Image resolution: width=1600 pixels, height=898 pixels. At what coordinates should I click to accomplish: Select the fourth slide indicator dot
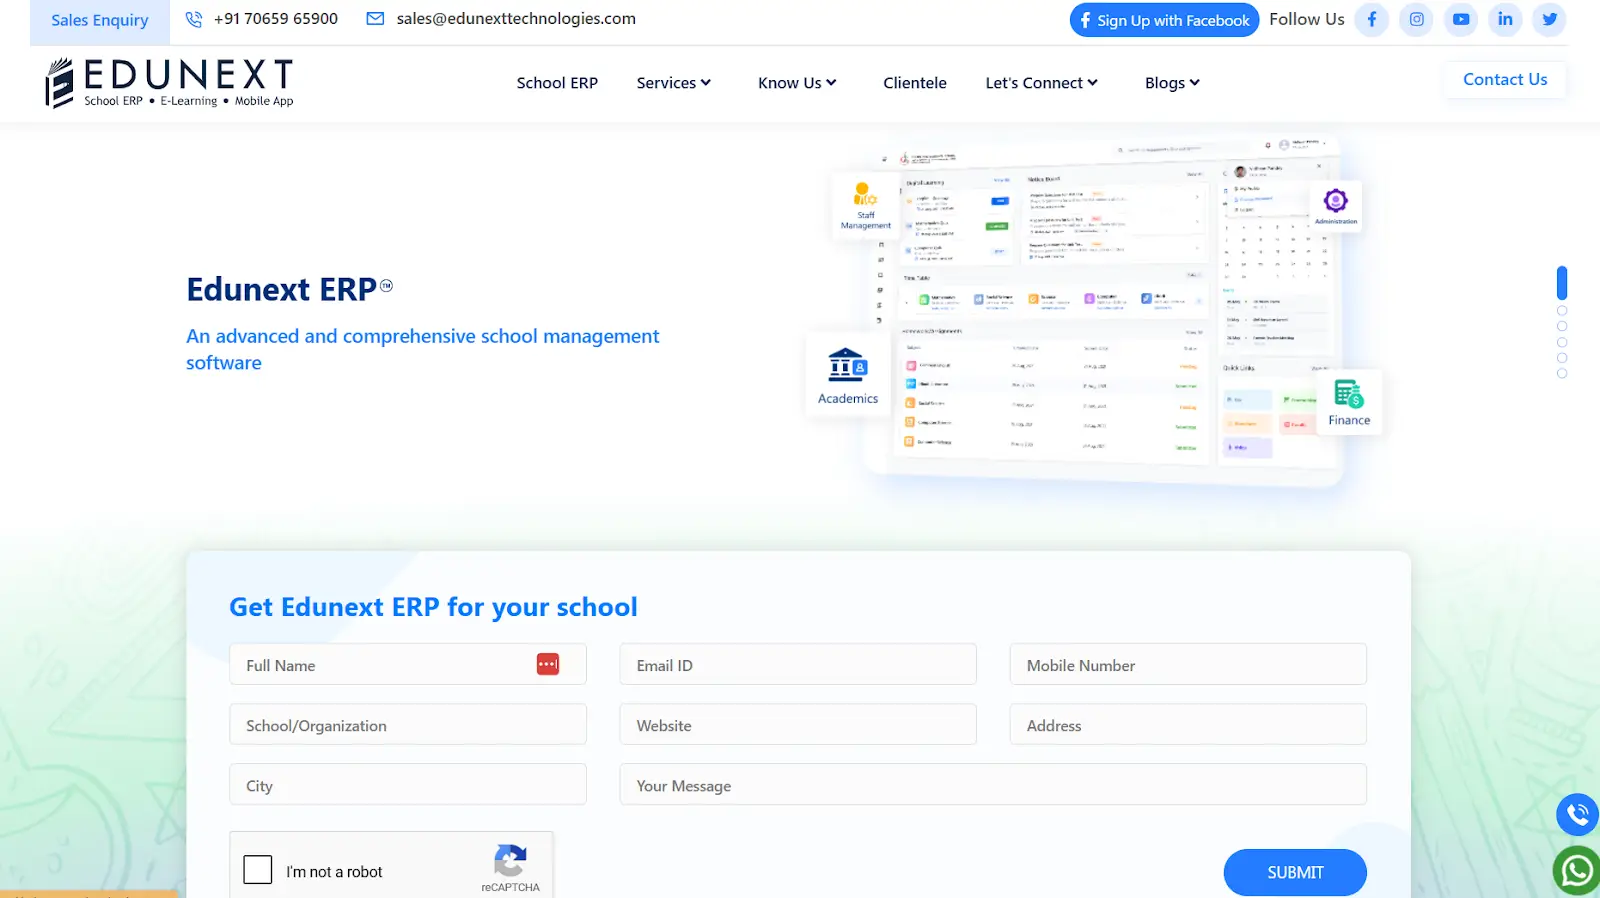(1562, 342)
